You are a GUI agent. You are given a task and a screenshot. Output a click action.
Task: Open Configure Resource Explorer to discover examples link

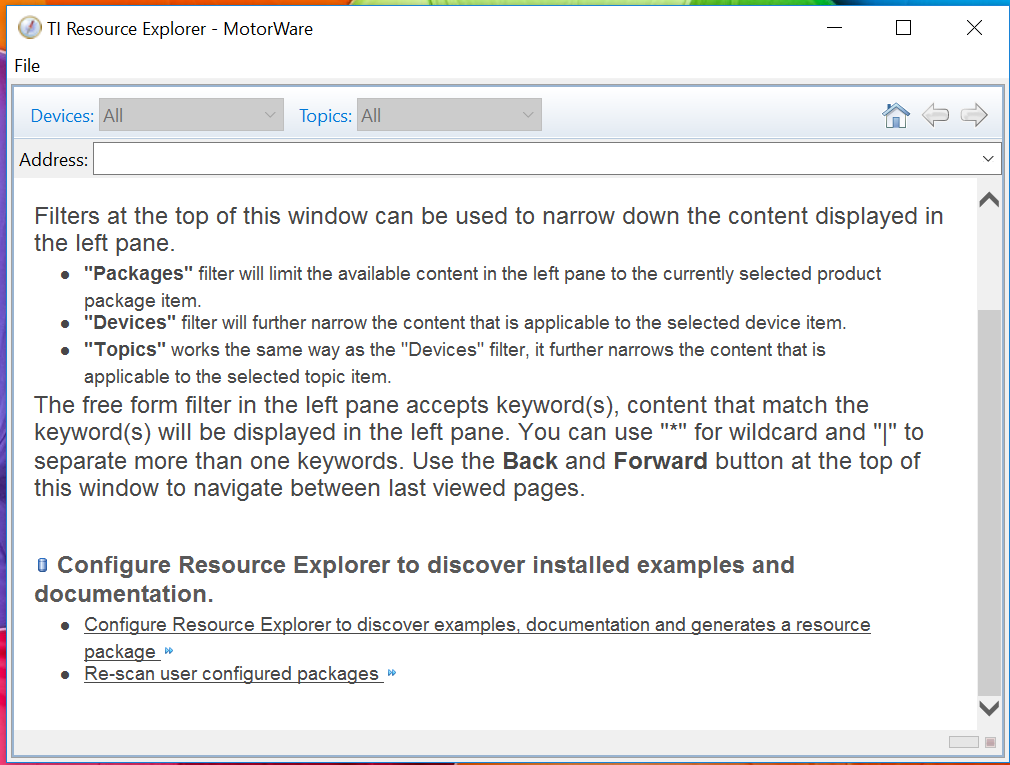[477, 625]
